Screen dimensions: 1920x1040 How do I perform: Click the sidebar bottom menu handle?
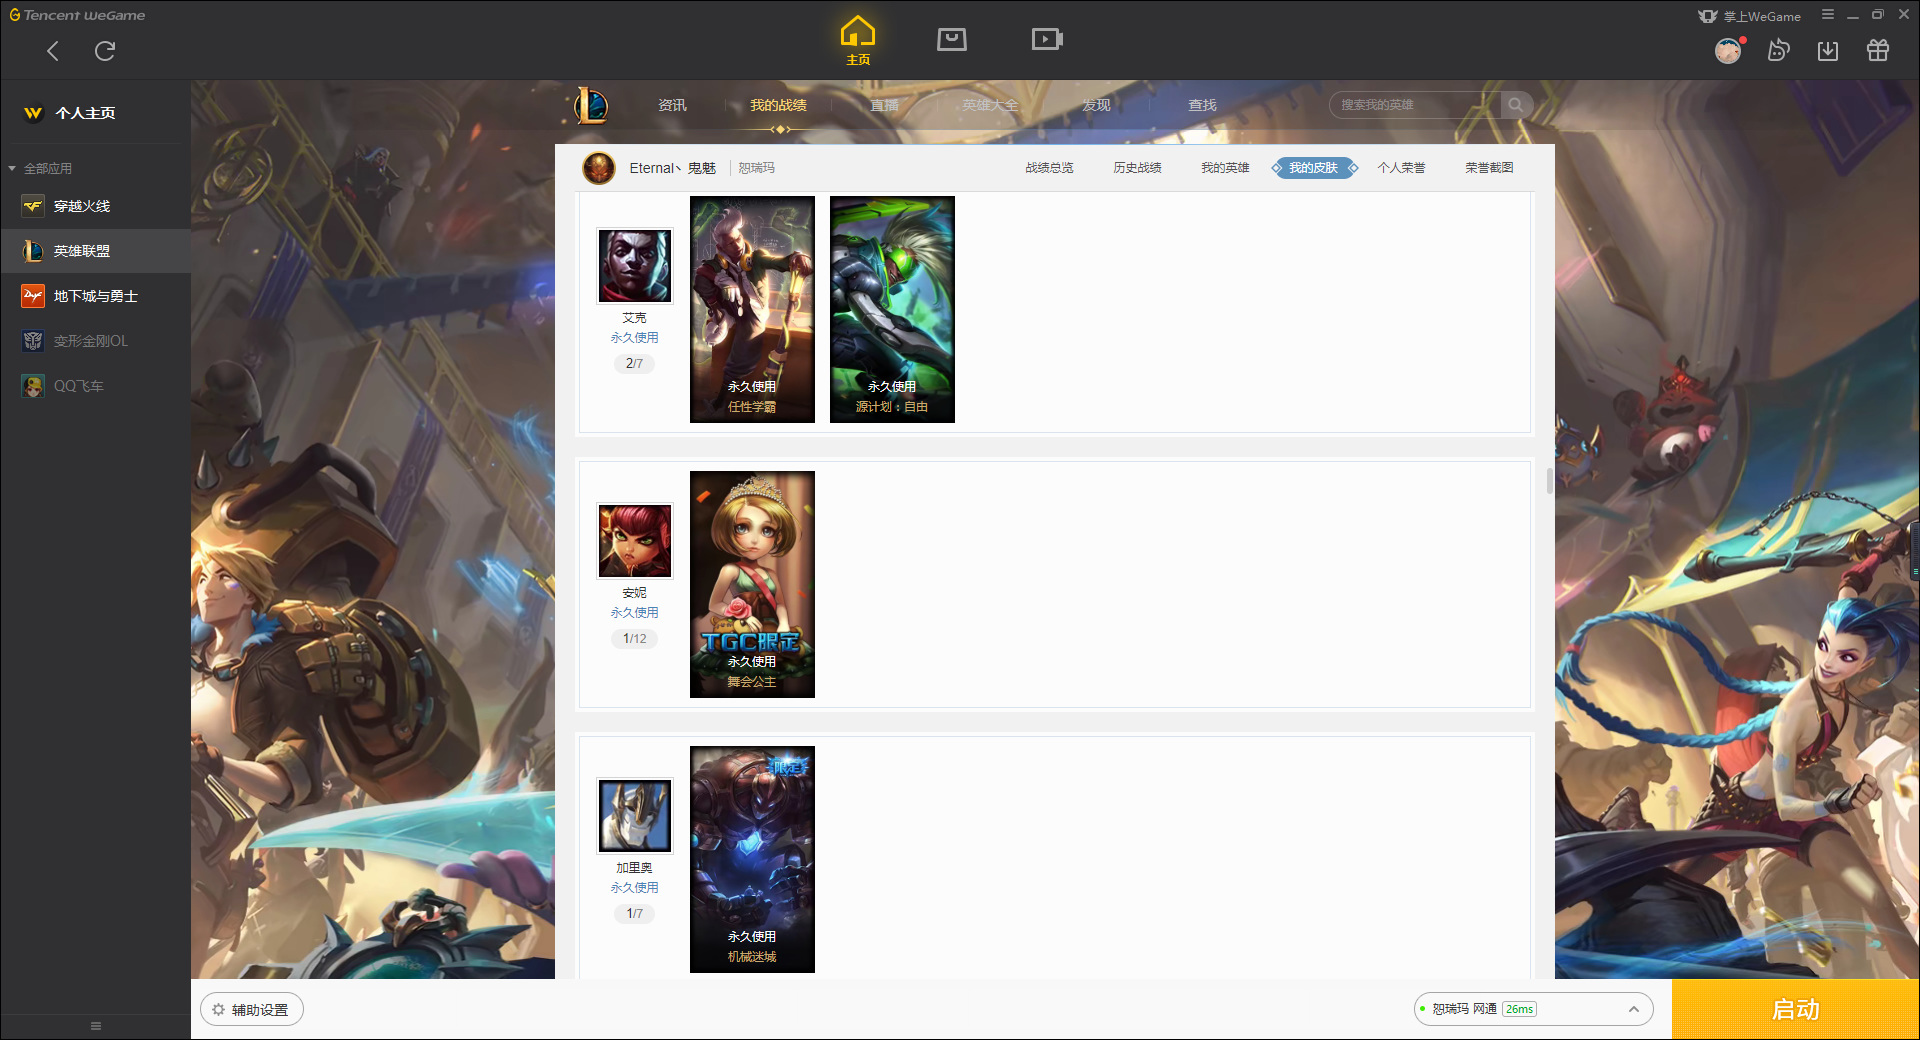(x=96, y=1026)
